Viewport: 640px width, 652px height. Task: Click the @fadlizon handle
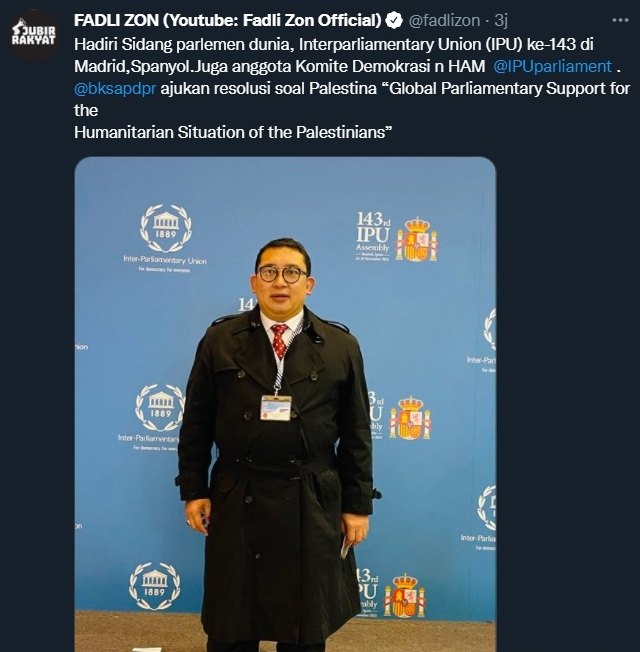(444, 21)
